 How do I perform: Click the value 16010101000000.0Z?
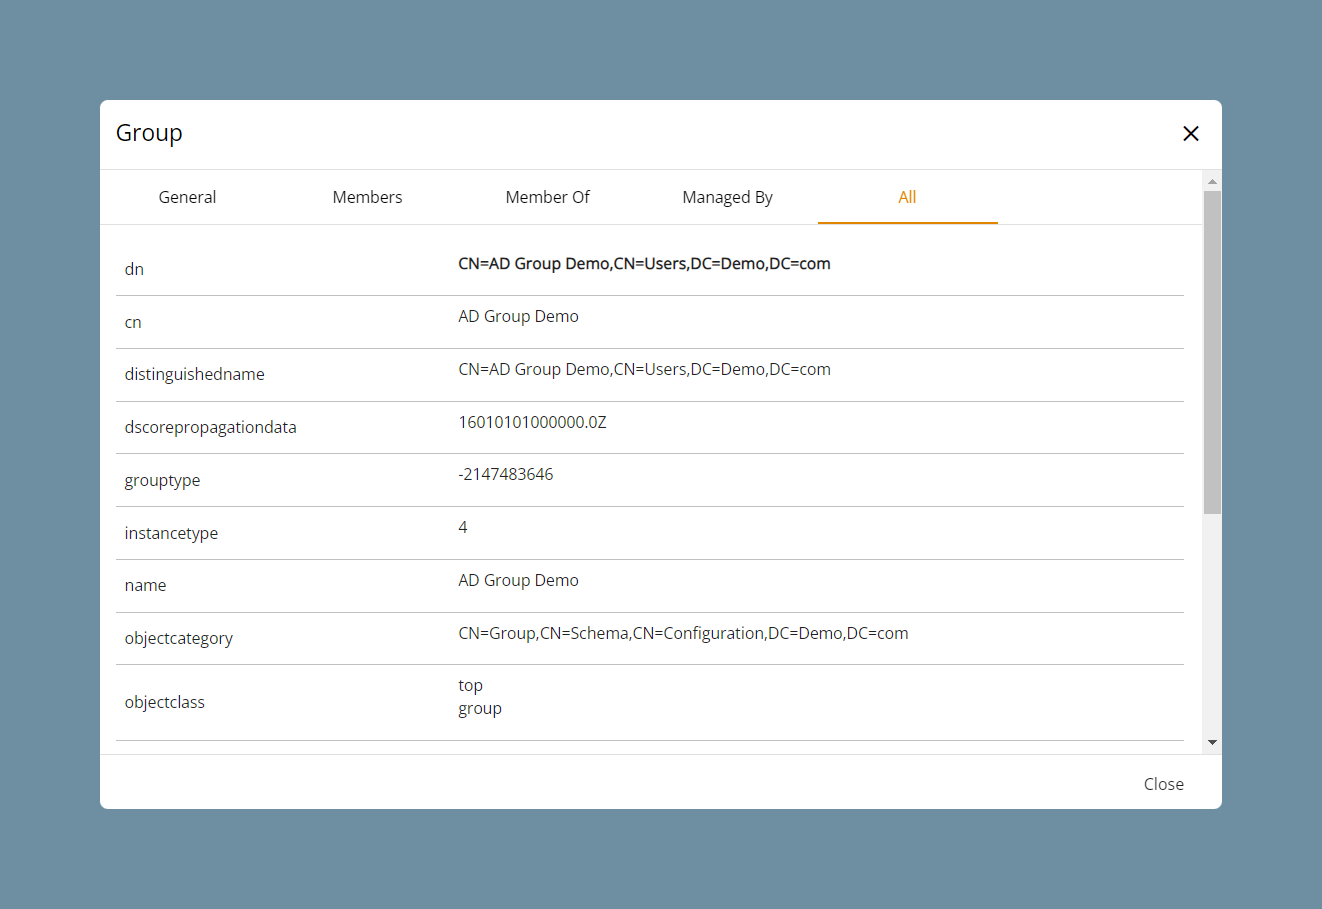tap(532, 422)
